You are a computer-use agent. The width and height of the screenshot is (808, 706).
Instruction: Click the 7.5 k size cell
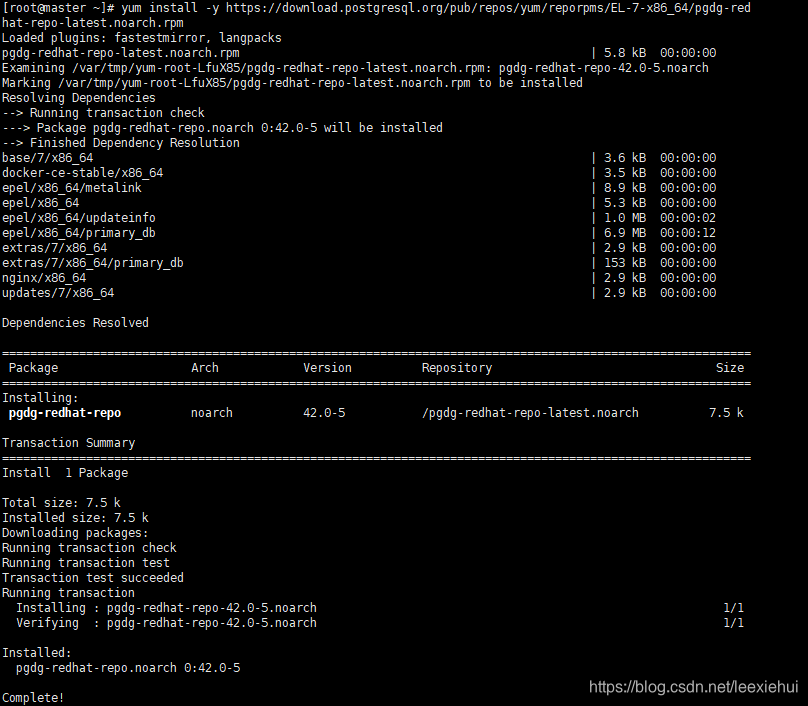click(x=726, y=413)
